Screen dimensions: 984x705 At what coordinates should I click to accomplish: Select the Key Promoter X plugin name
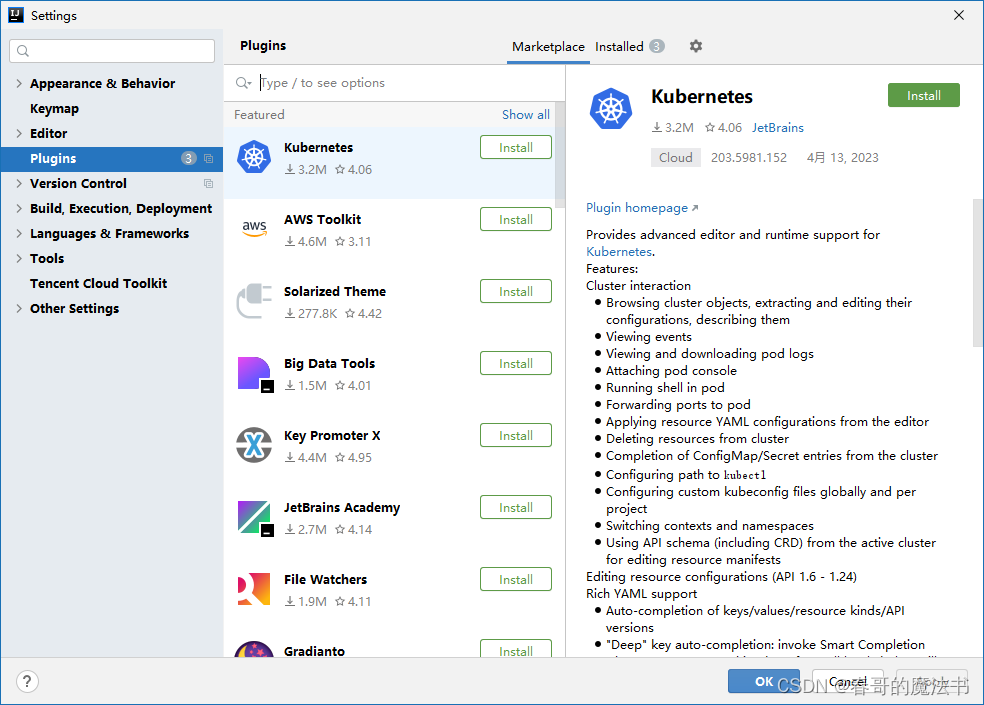click(x=332, y=436)
